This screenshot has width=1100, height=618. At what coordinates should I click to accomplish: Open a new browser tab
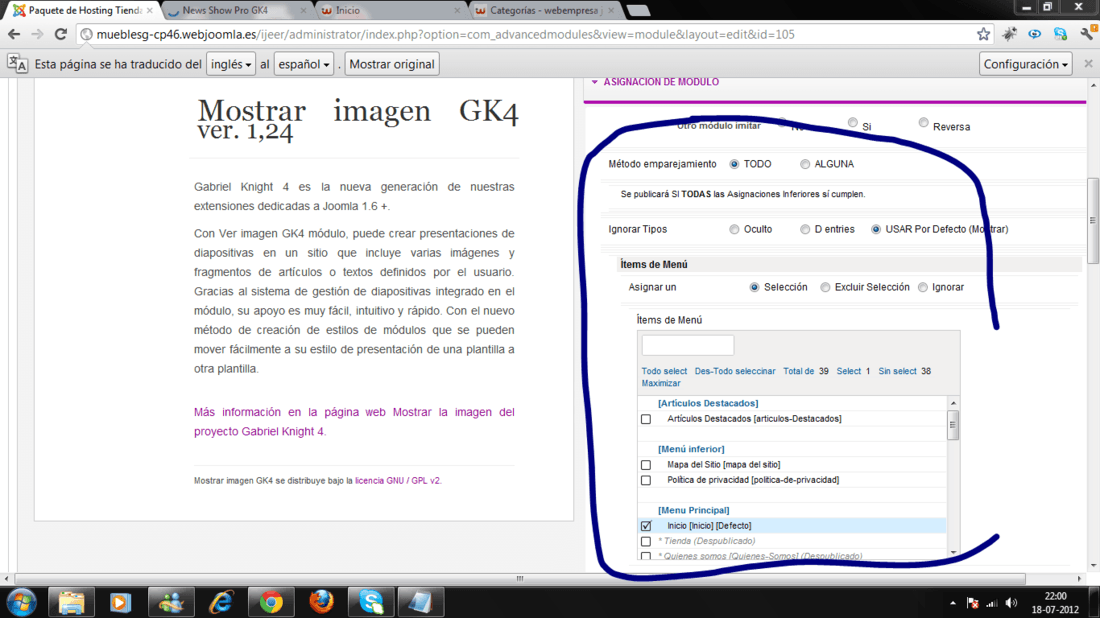tap(638, 11)
